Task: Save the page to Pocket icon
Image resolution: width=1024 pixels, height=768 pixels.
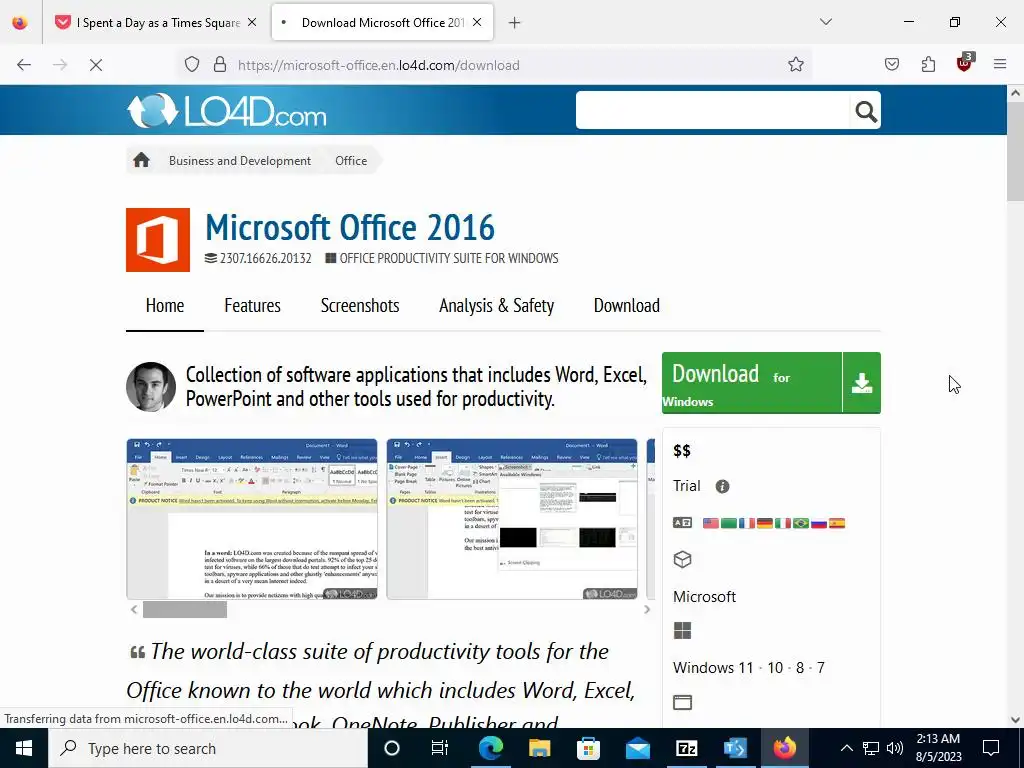Action: pyautogui.click(x=892, y=65)
